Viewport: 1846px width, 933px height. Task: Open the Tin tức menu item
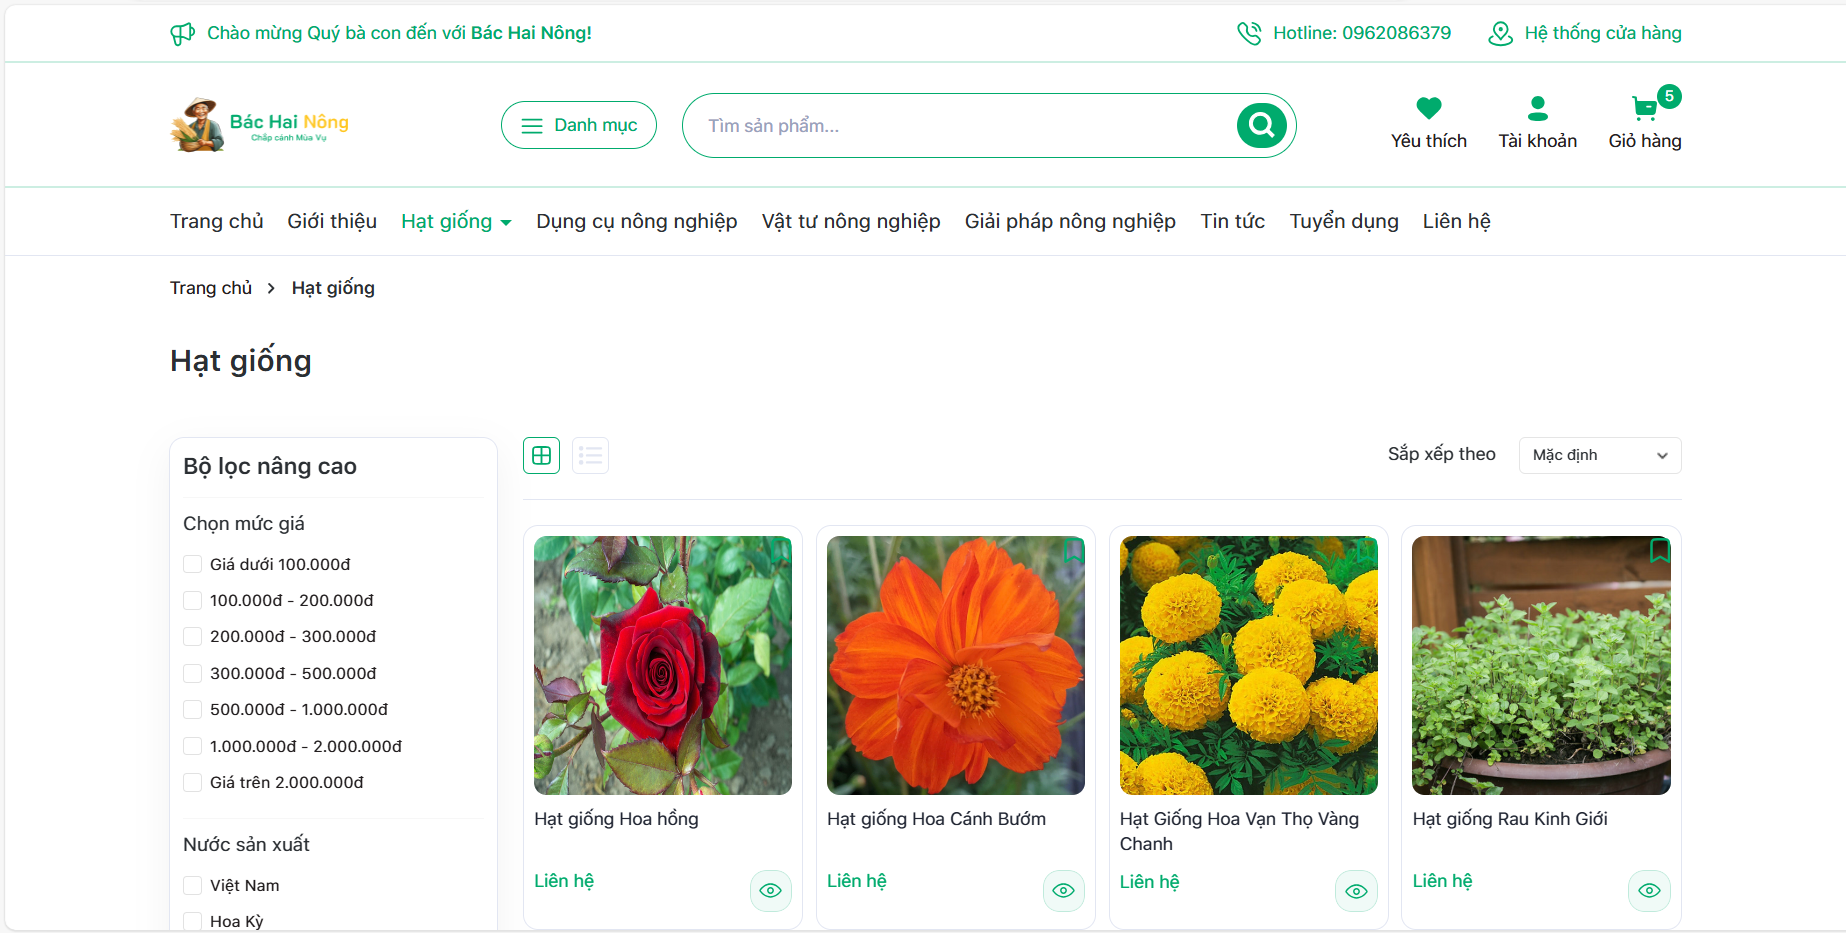(1233, 221)
